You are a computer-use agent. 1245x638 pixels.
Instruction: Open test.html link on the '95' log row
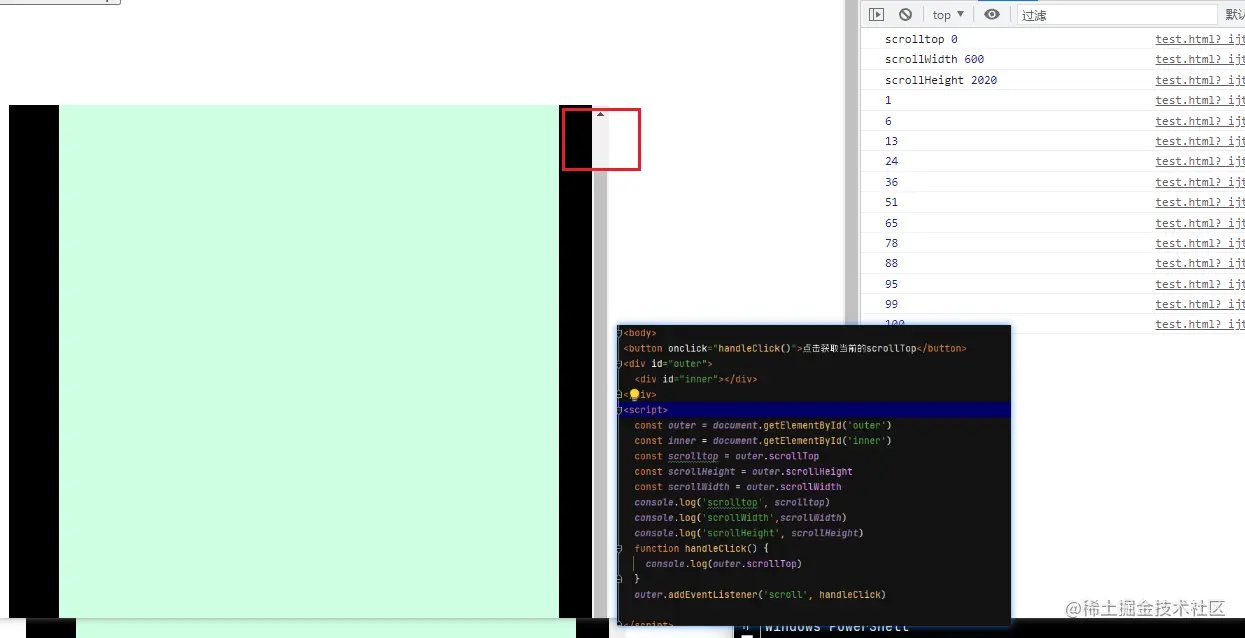(x=1200, y=284)
